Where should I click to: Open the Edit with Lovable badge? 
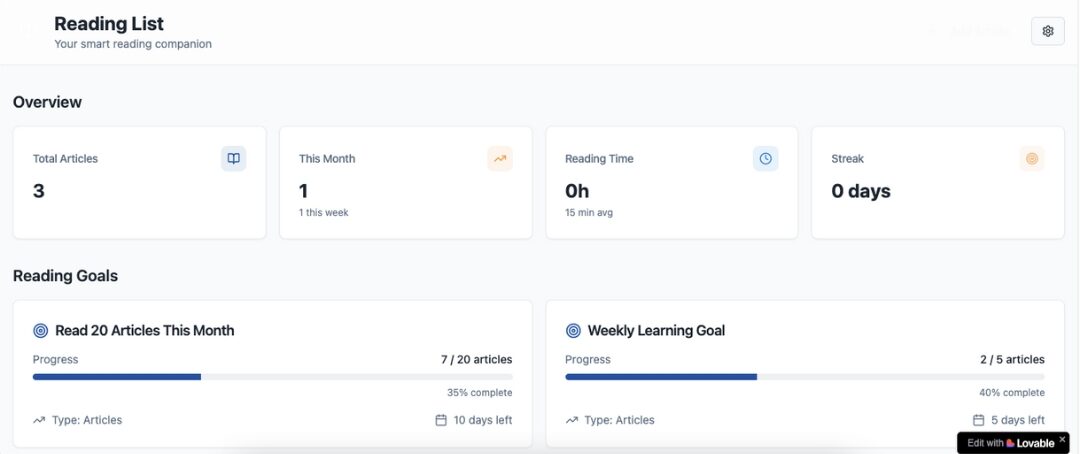point(1010,443)
